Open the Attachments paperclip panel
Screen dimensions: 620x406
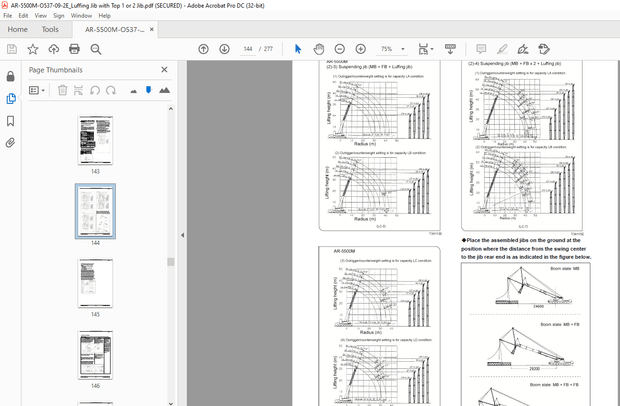point(11,143)
